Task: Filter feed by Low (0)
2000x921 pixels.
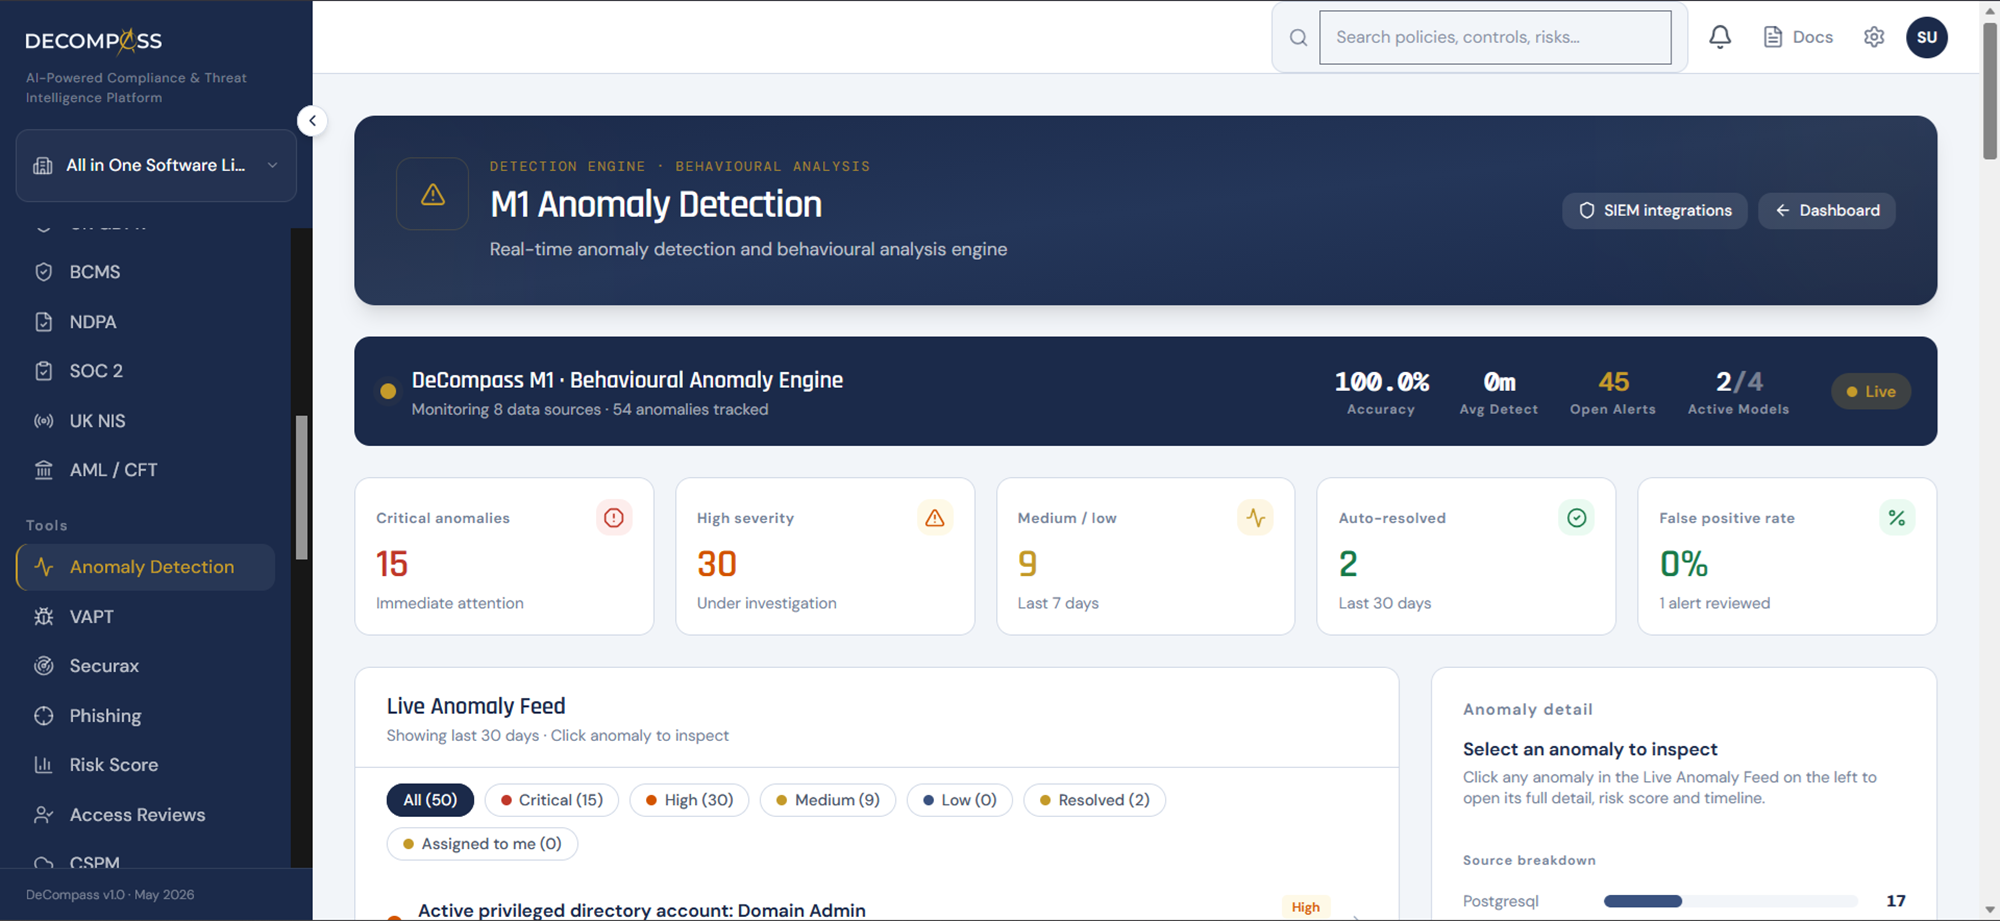Action: (960, 800)
